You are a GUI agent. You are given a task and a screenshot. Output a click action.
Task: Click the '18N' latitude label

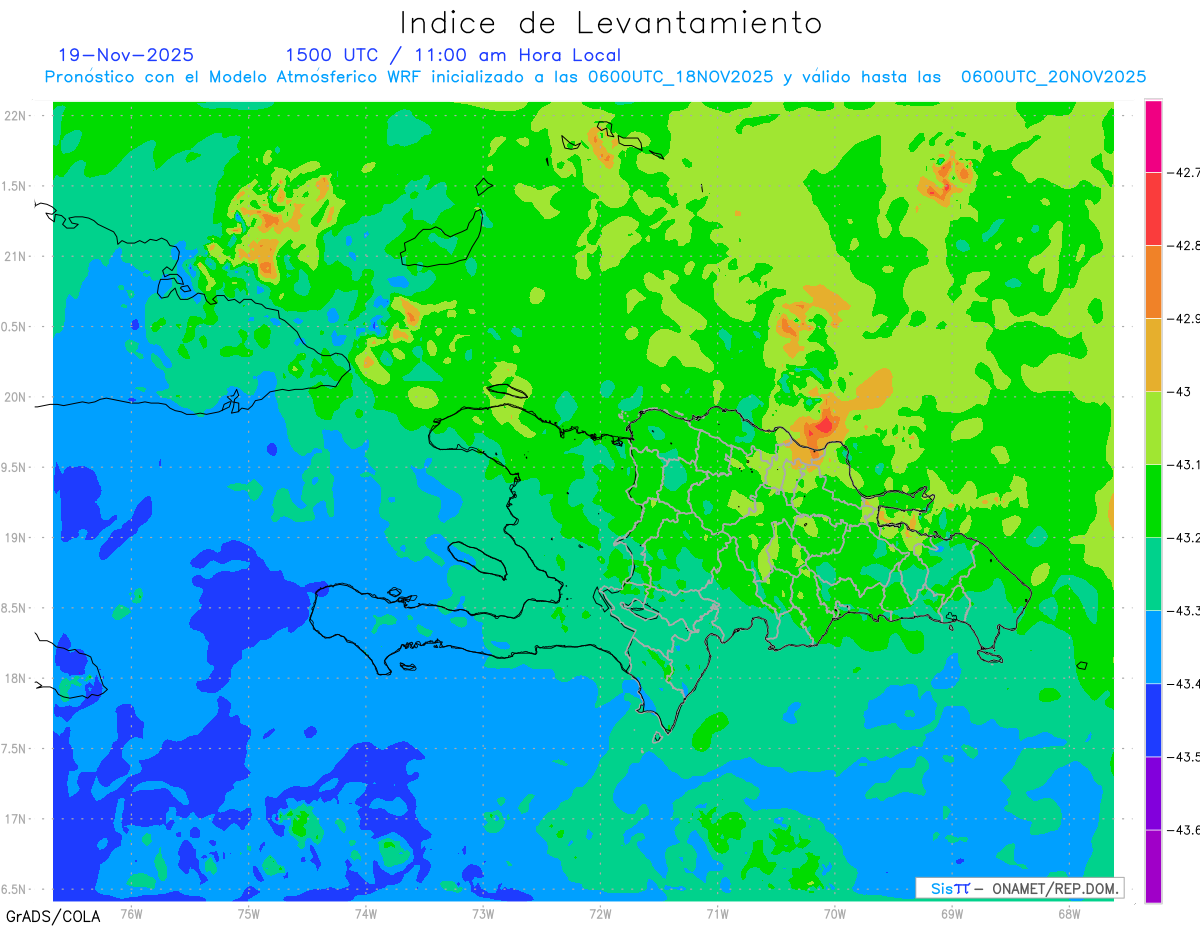15,679
